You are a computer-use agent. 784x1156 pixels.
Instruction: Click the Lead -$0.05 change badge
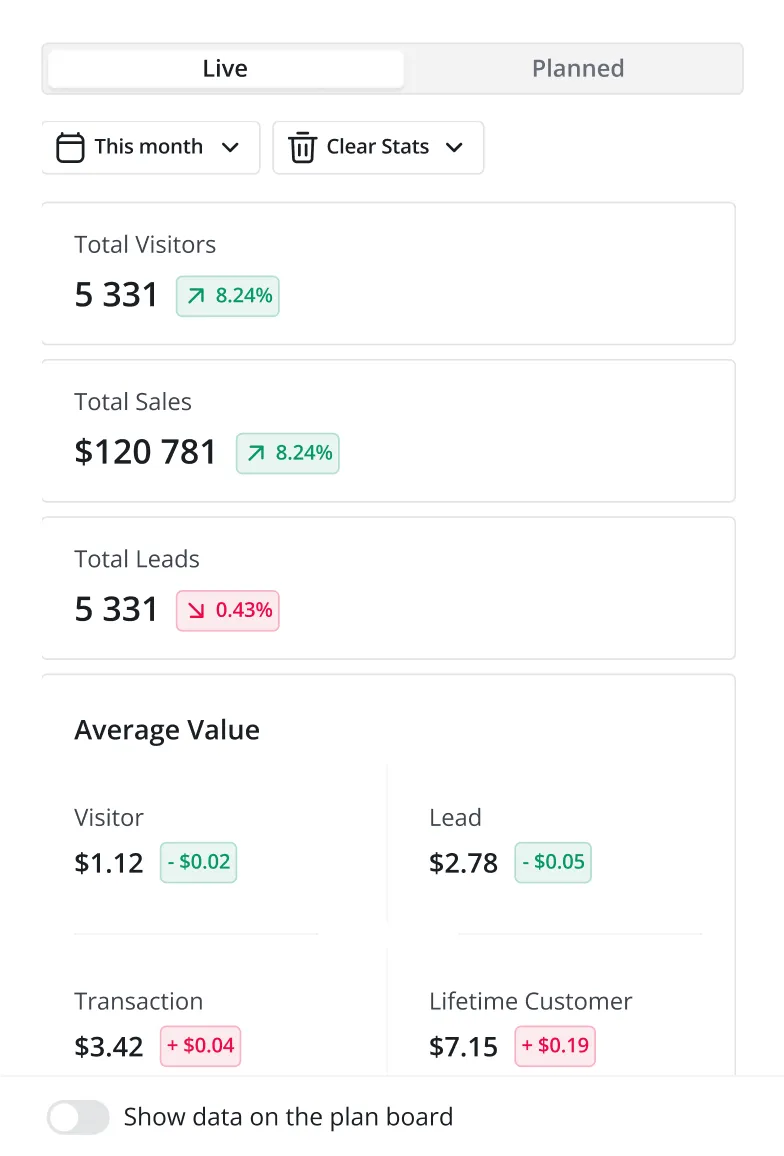pyautogui.click(x=553, y=862)
